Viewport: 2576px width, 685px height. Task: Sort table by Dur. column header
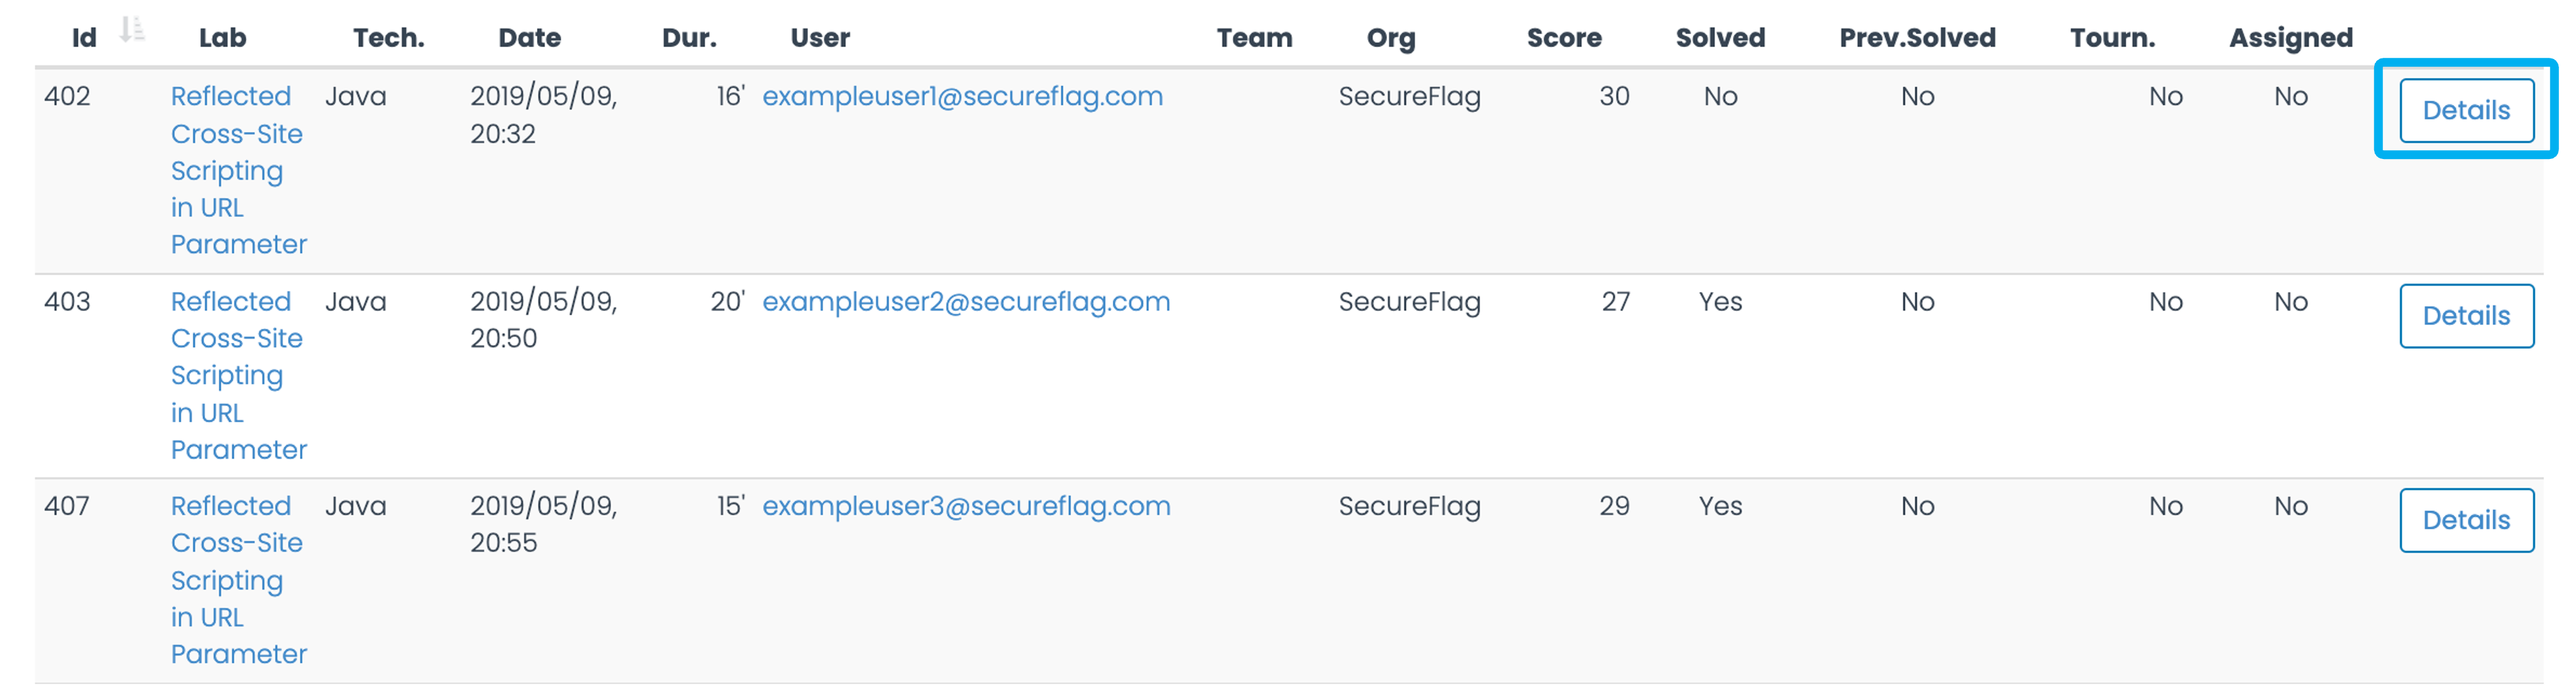click(689, 38)
